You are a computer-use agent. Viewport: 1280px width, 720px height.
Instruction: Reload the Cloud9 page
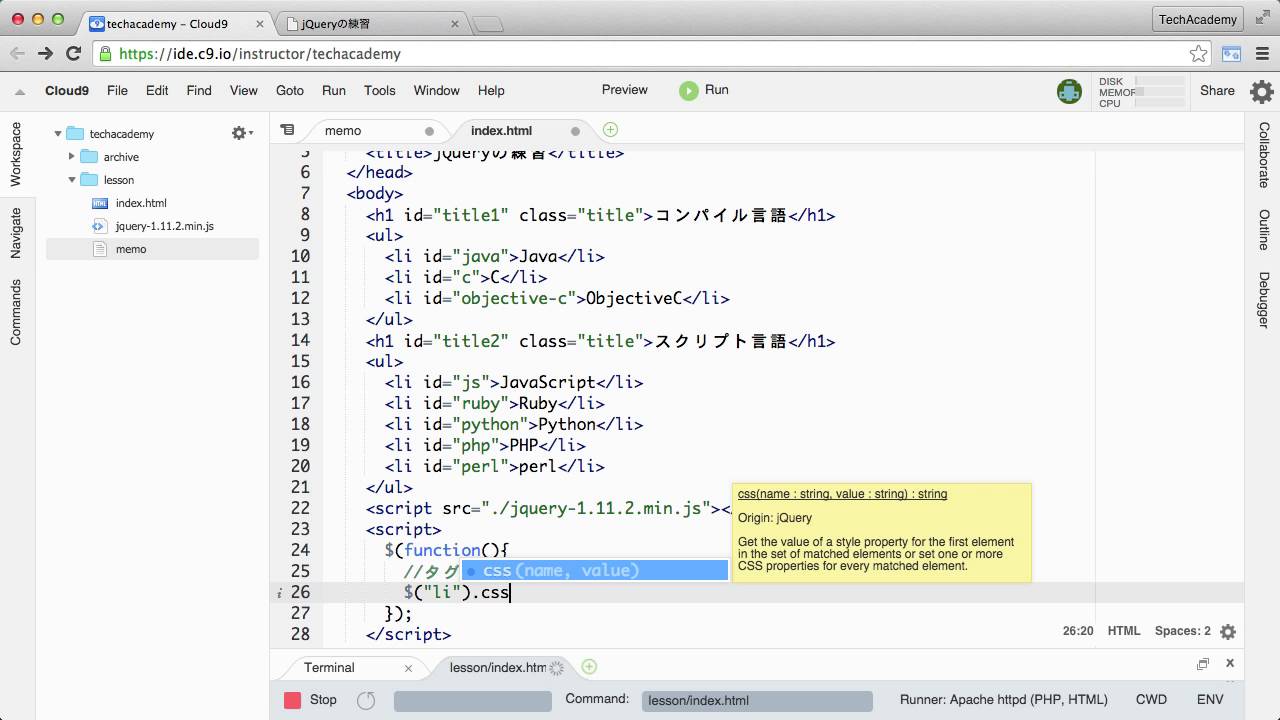pos(73,54)
